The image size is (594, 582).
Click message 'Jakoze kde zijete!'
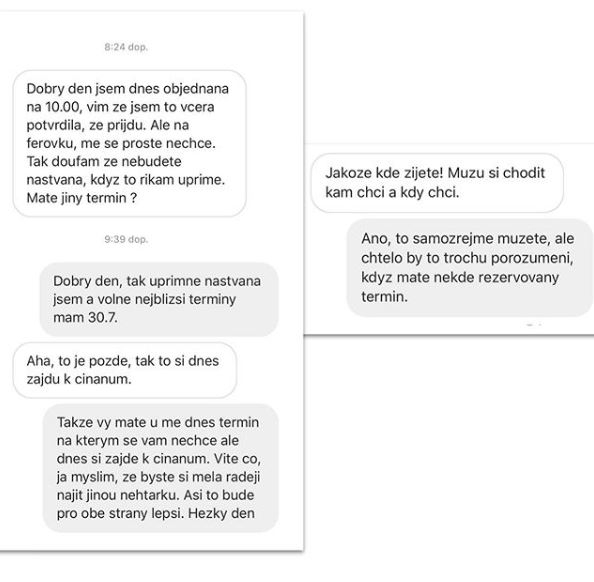pyautogui.click(x=437, y=183)
